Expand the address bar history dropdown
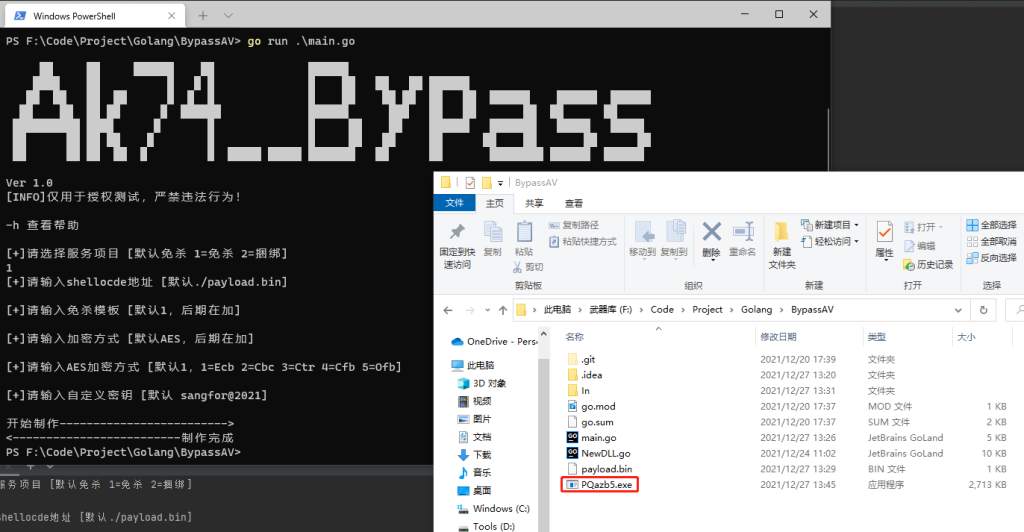The width and height of the screenshot is (1024, 532). coord(957,310)
